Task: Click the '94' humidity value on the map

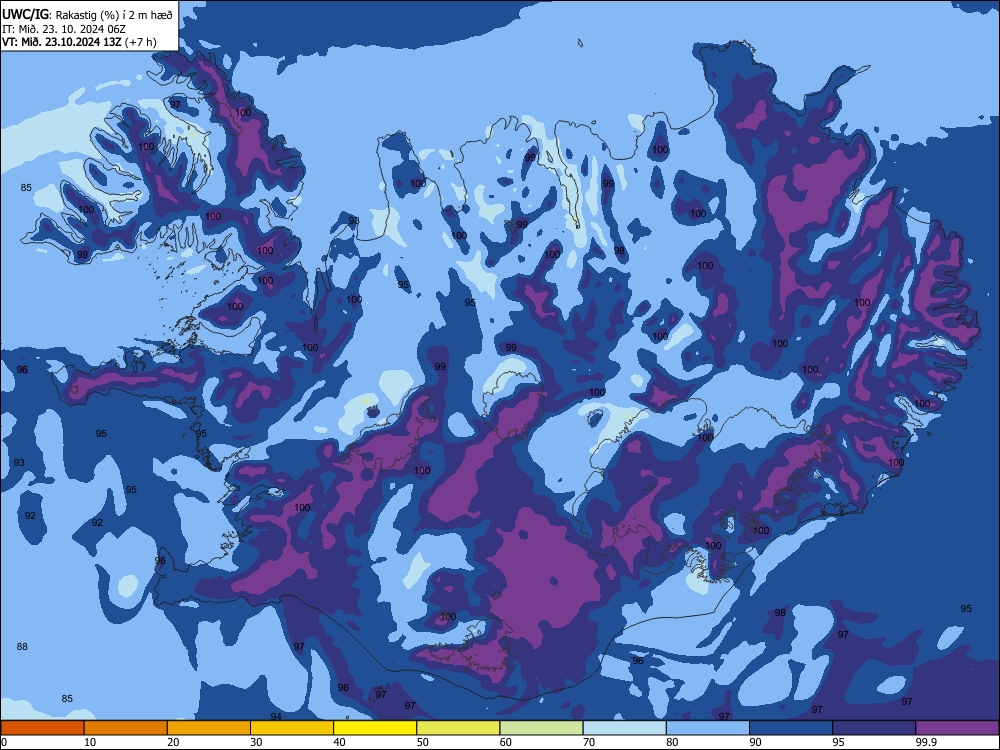Action: click(x=276, y=717)
